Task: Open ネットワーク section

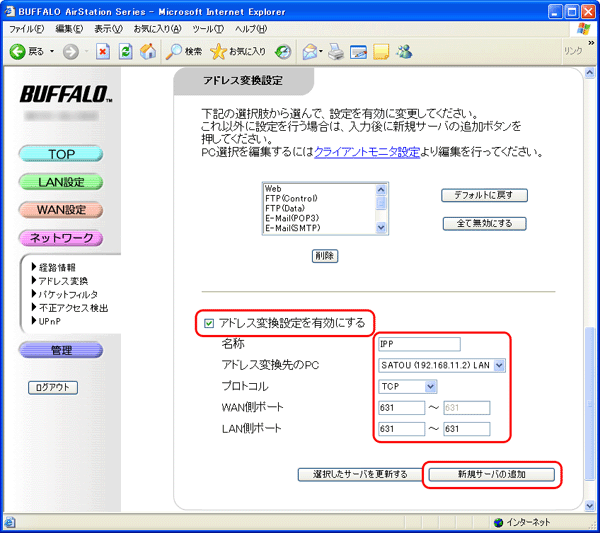Action: pos(61,238)
